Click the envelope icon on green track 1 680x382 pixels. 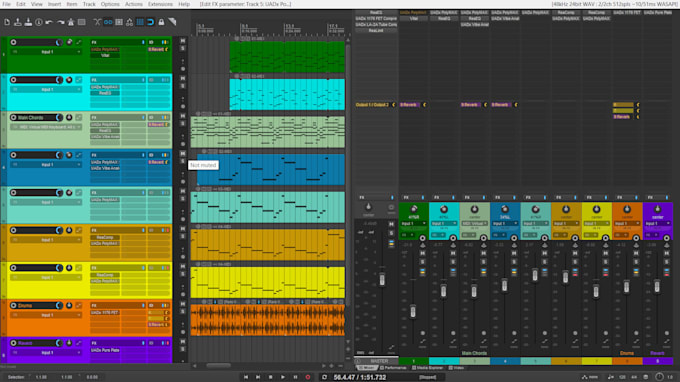79,42
